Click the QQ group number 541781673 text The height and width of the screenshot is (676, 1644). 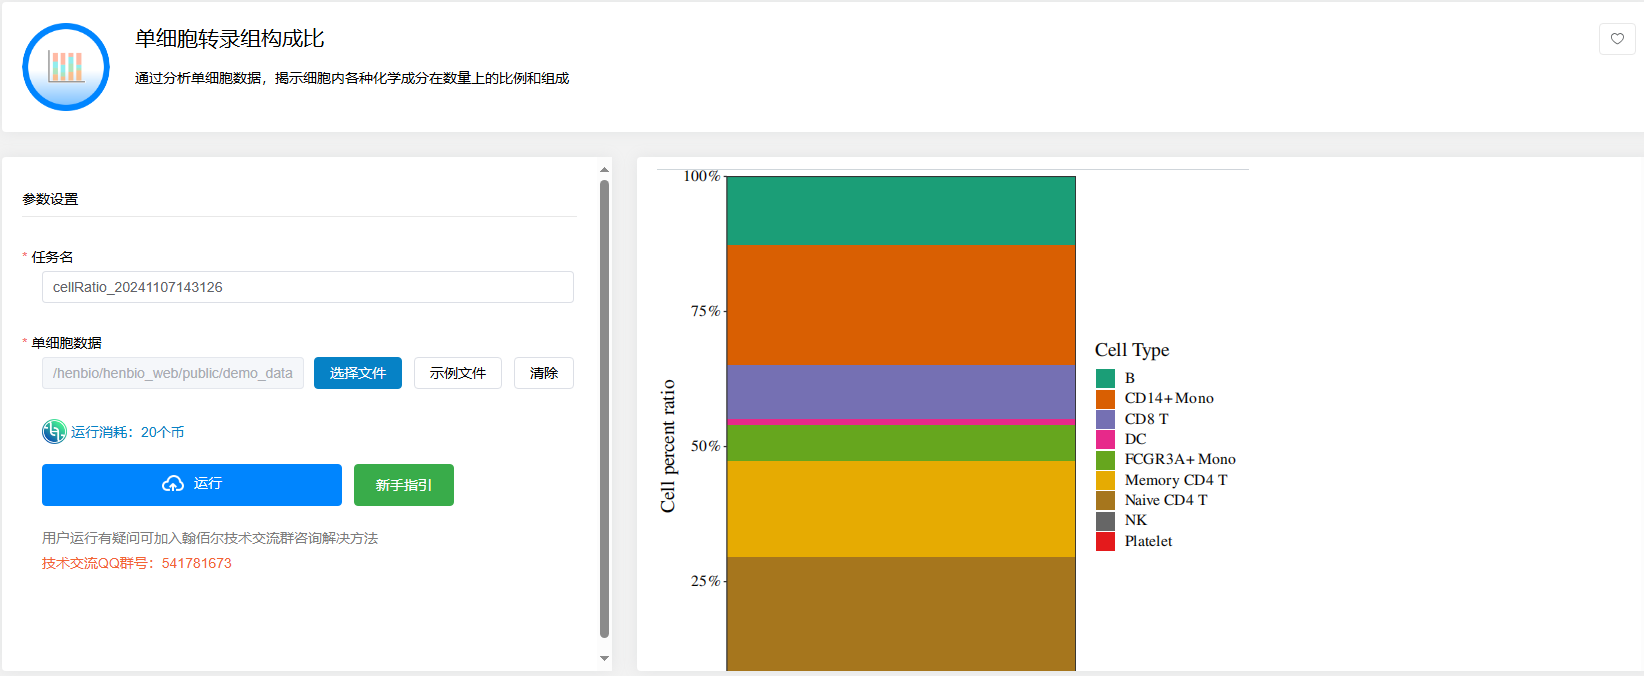point(197,563)
